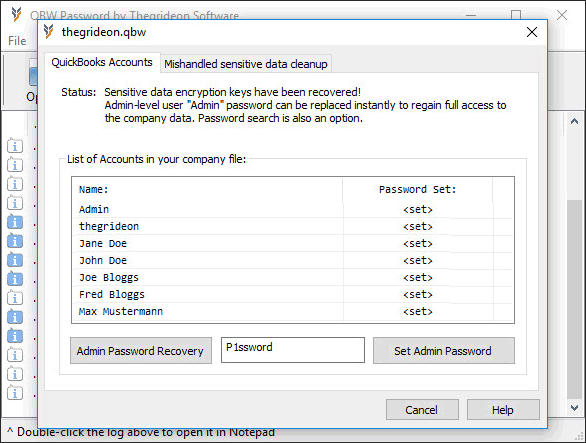Minimize the main QBW Password window

click(471, 15)
